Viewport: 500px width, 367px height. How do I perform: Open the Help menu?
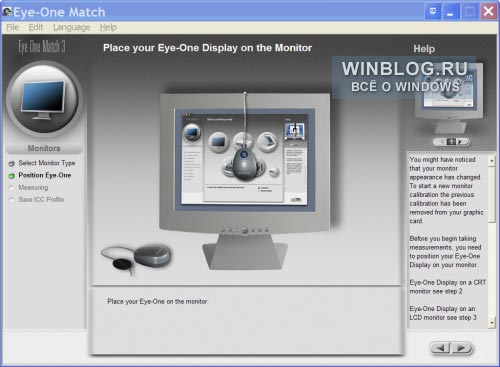point(108,27)
